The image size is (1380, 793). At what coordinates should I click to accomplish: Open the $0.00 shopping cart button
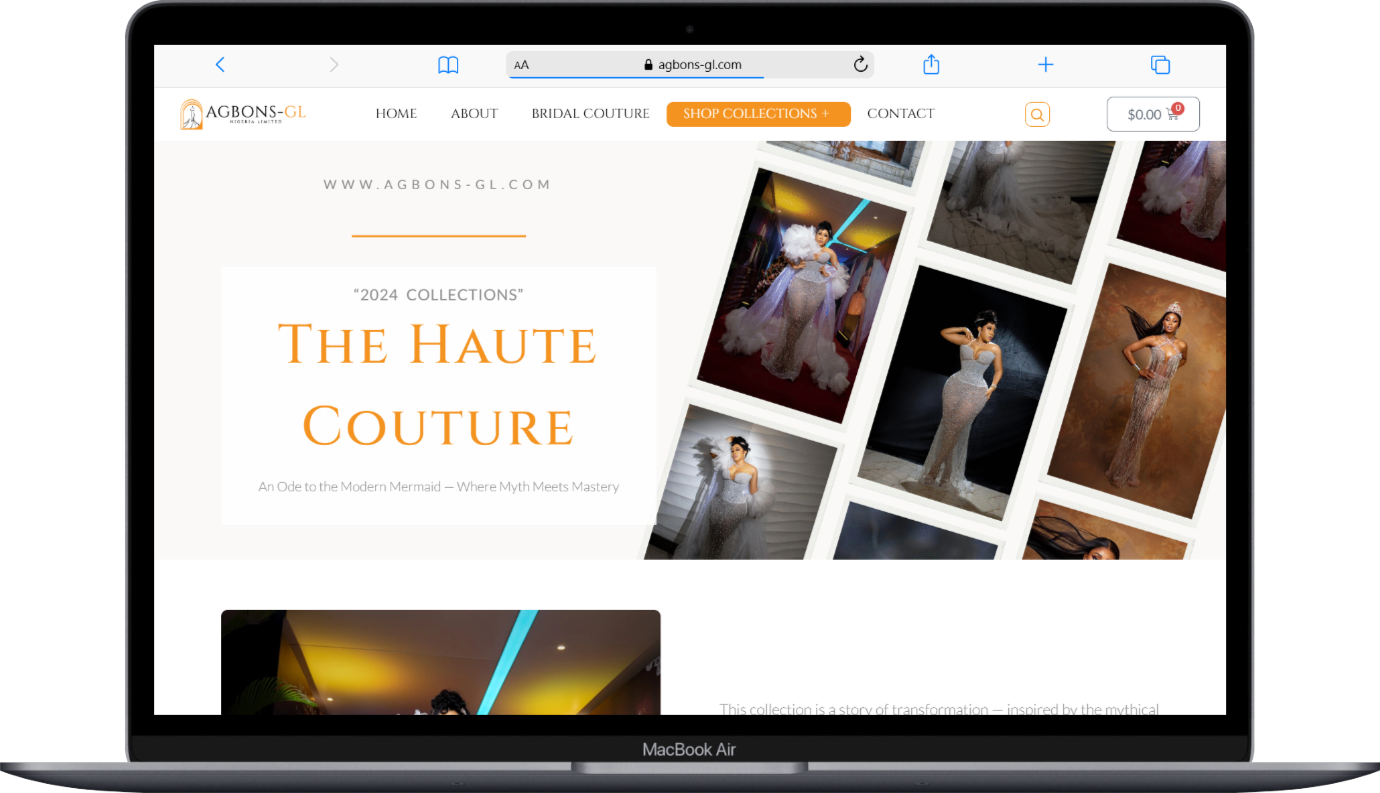pos(1153,114)
